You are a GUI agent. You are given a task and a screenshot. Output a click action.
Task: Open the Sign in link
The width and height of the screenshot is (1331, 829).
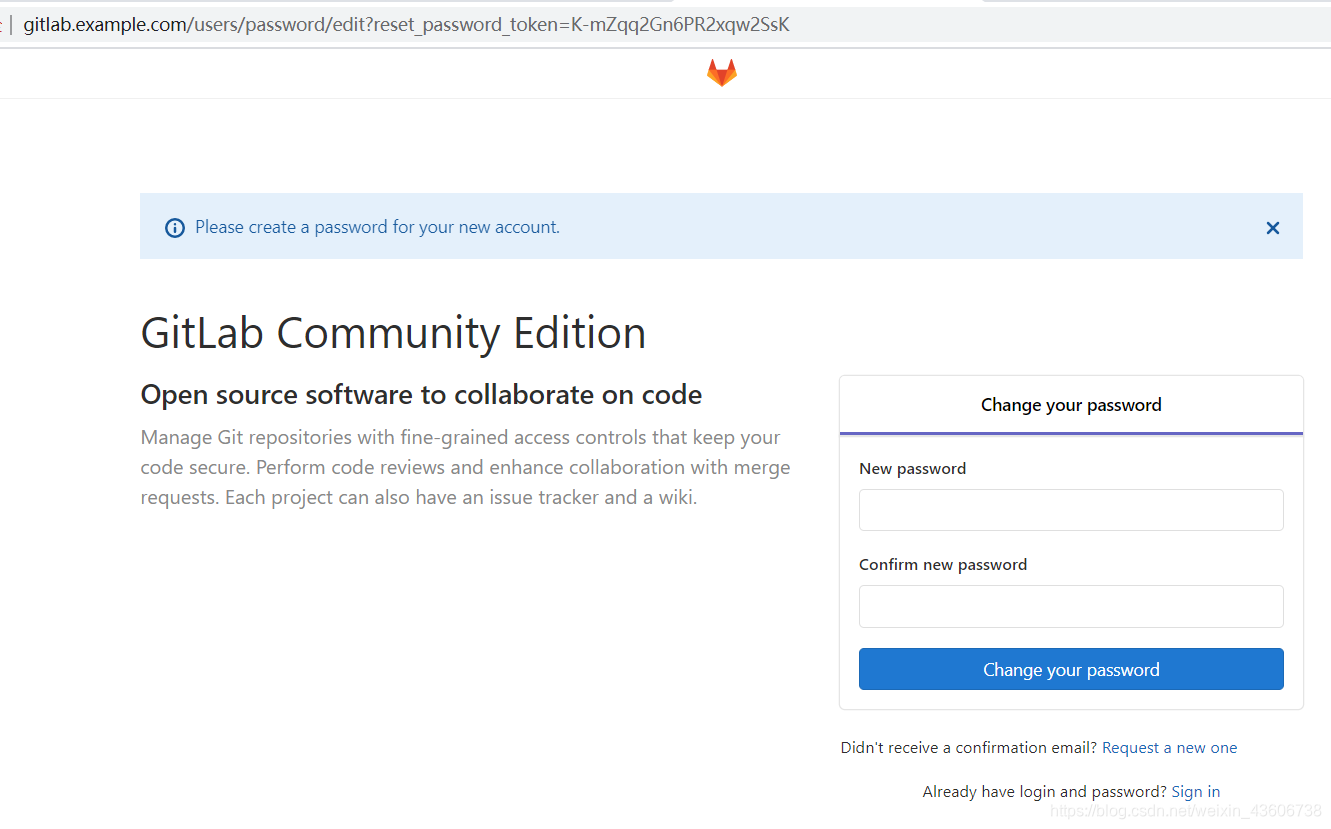click(1195, 792)
